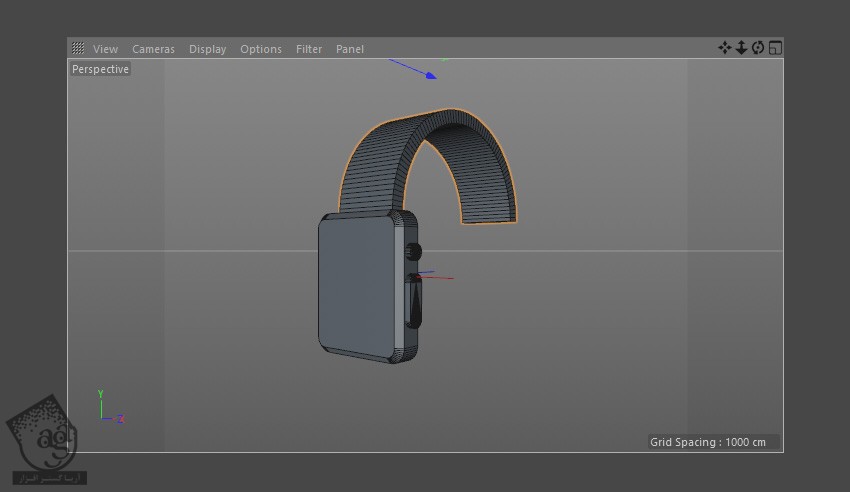The height and width of the screenshot is (492, 850).
Task: Click the round digital crown on watch
Action: tap(412, 252)
